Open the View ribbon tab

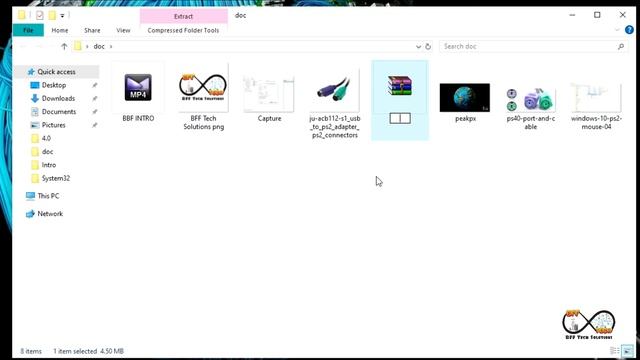coord(123,30)
